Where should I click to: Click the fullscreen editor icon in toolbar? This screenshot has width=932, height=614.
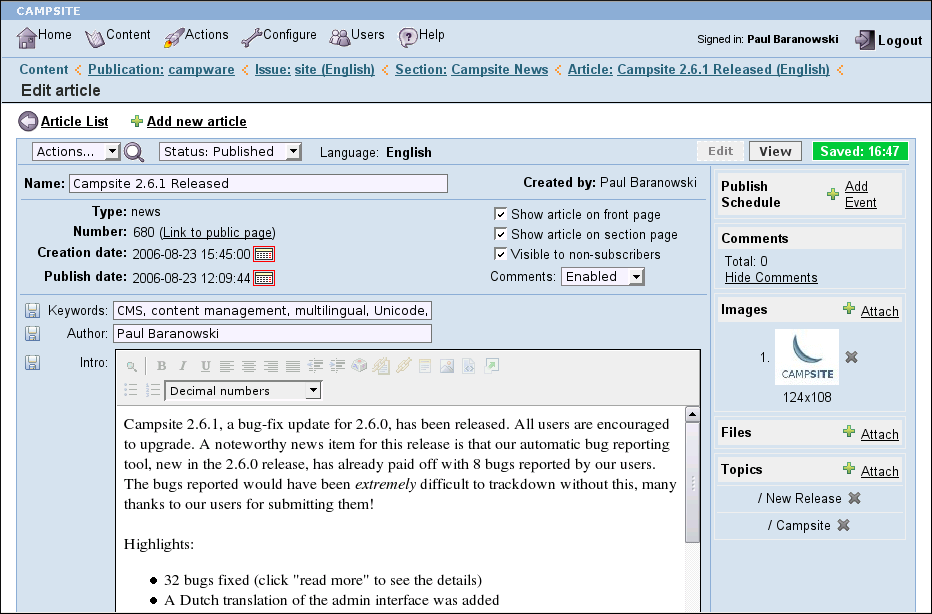(x=492, y=366)
